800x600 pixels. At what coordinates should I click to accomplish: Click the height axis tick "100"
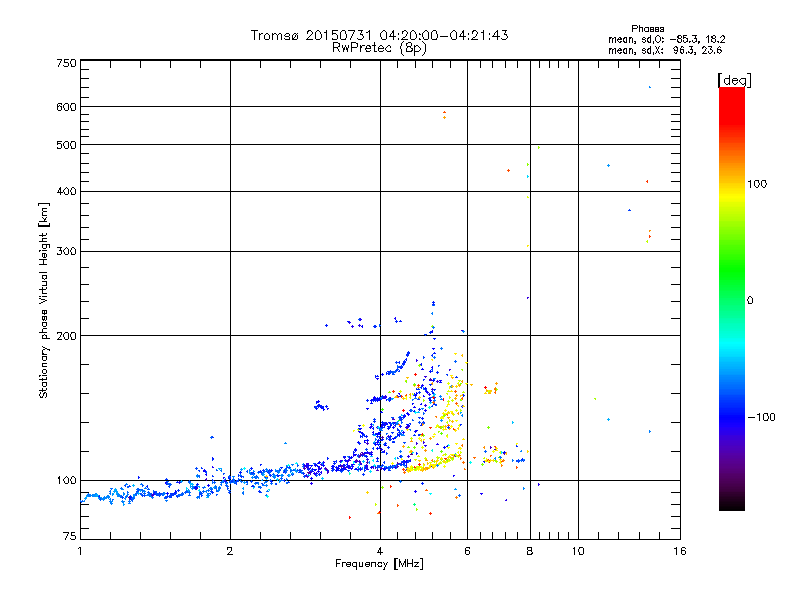click(x=66, y=481)
